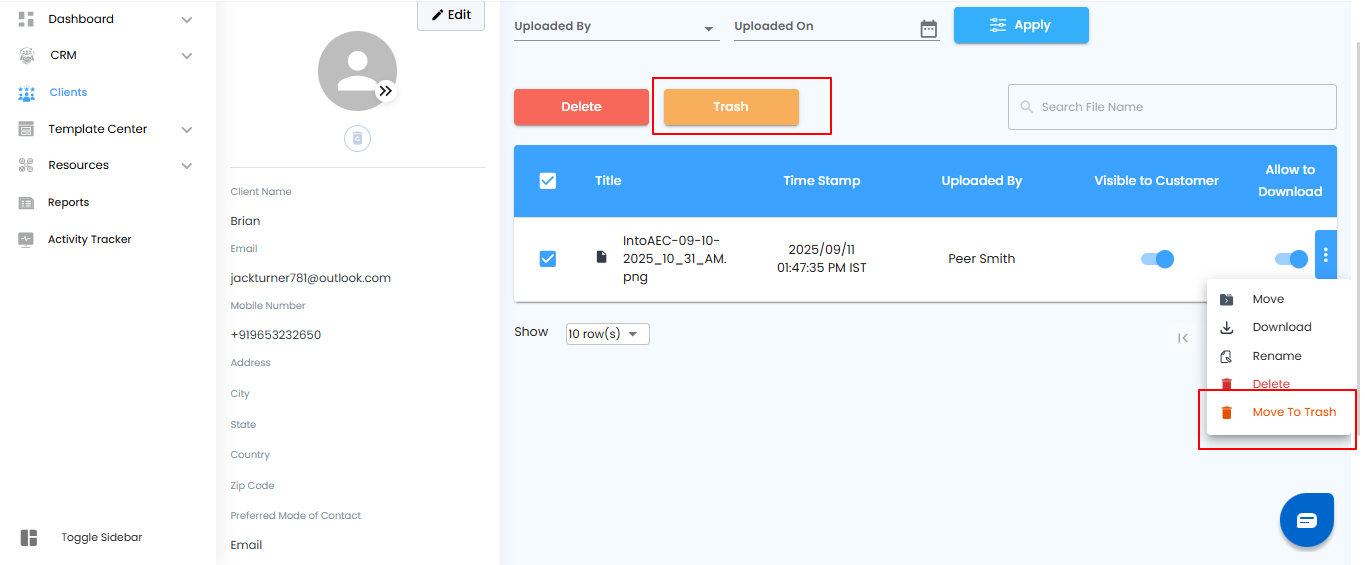Expand the Resources chevron

click(186, 166)
